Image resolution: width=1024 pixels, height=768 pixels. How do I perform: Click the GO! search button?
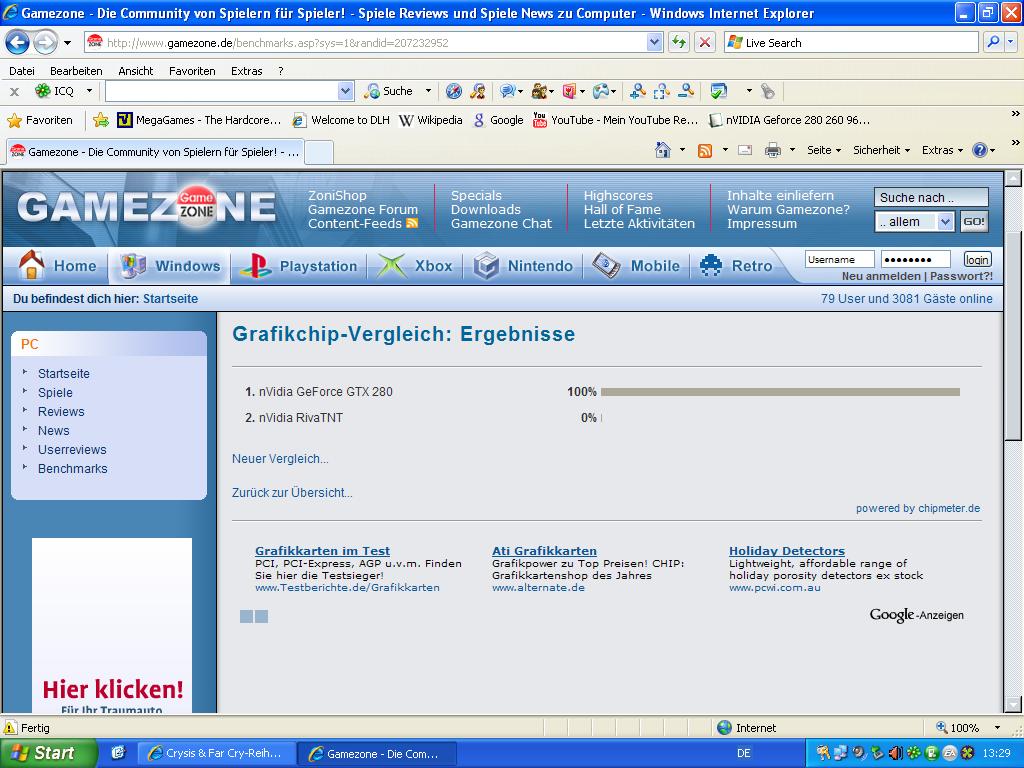[x=973, y=221]
